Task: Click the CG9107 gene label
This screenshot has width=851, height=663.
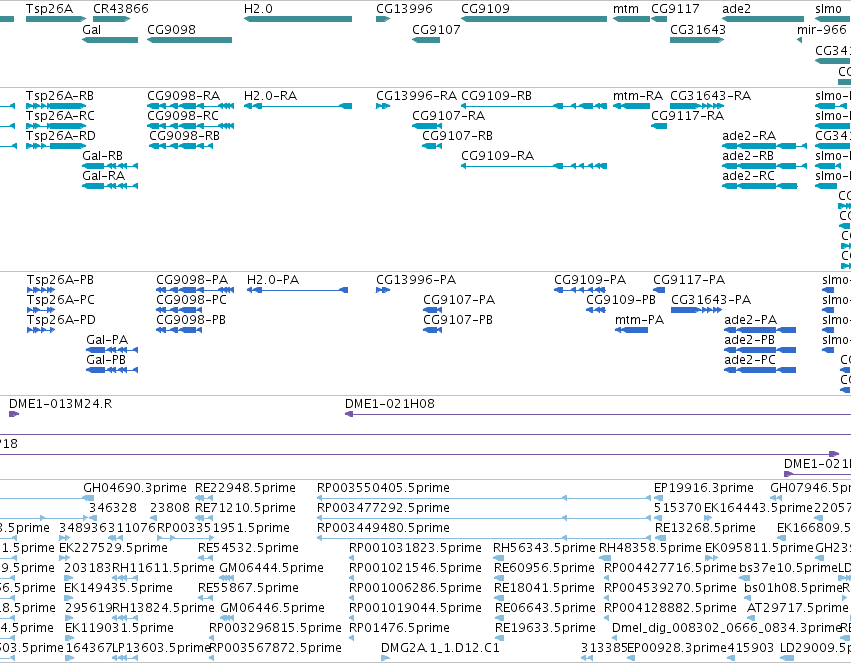Action: tap(436, 29)
